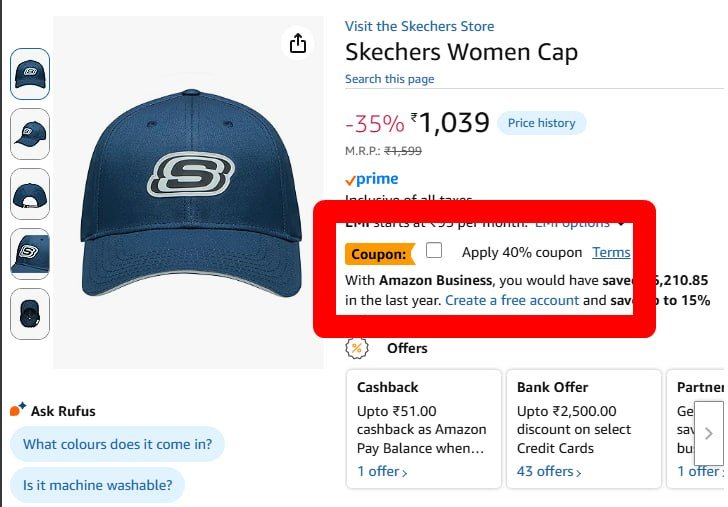Click the Search this page link

click(x=389, y=79)
